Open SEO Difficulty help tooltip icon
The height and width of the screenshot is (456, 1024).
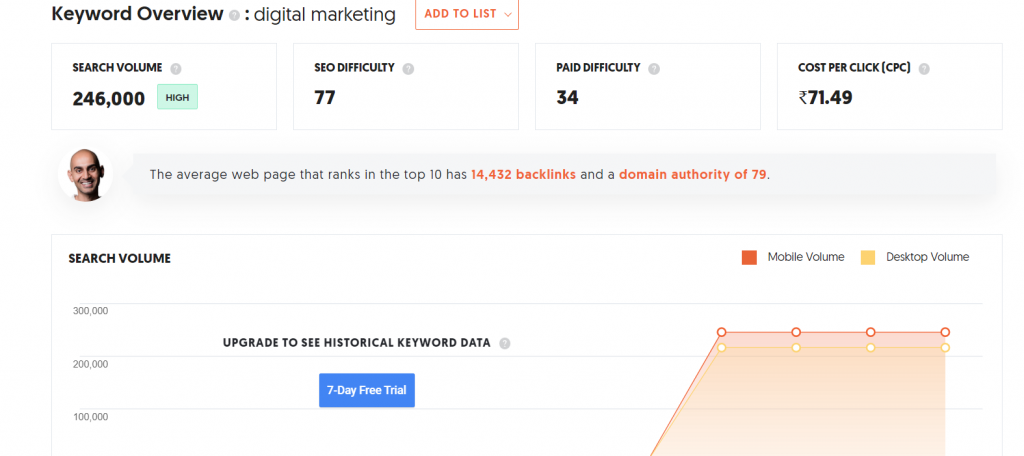point(408,69)
